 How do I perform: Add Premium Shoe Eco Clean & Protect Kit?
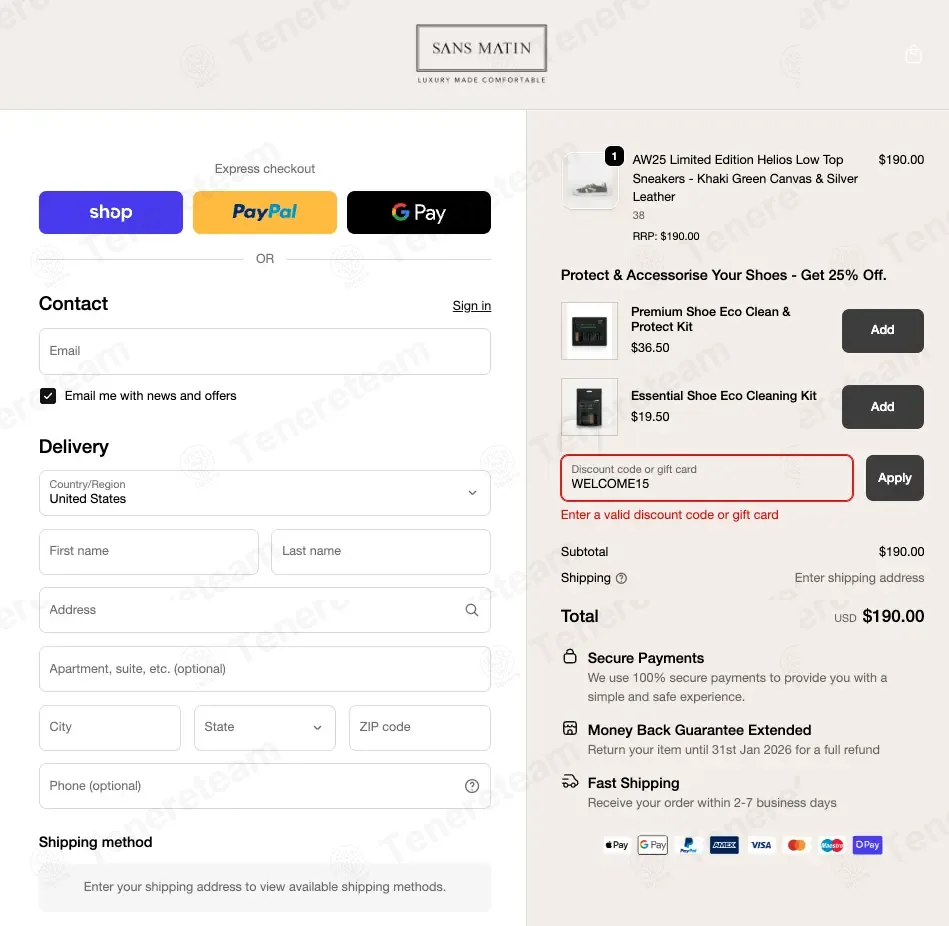[x=882, y=330]
